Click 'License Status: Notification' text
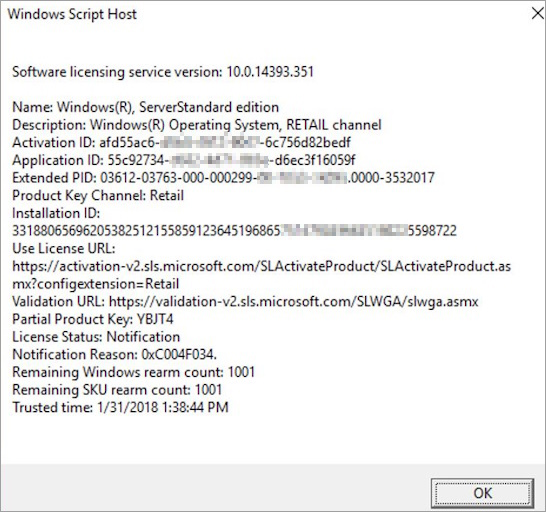The width and height of the screenshot is (546, 512). pyautogui.click(x=96, y=337)
